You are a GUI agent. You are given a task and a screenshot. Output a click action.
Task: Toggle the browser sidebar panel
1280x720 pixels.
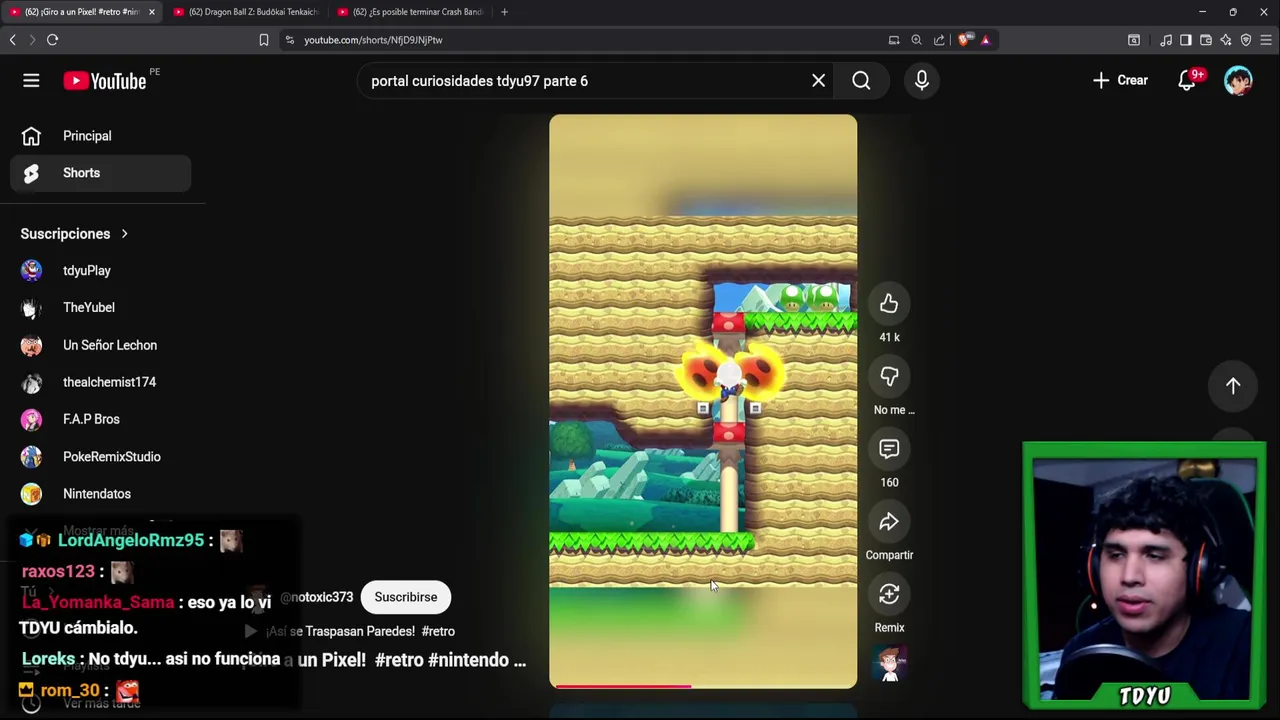1186,40
